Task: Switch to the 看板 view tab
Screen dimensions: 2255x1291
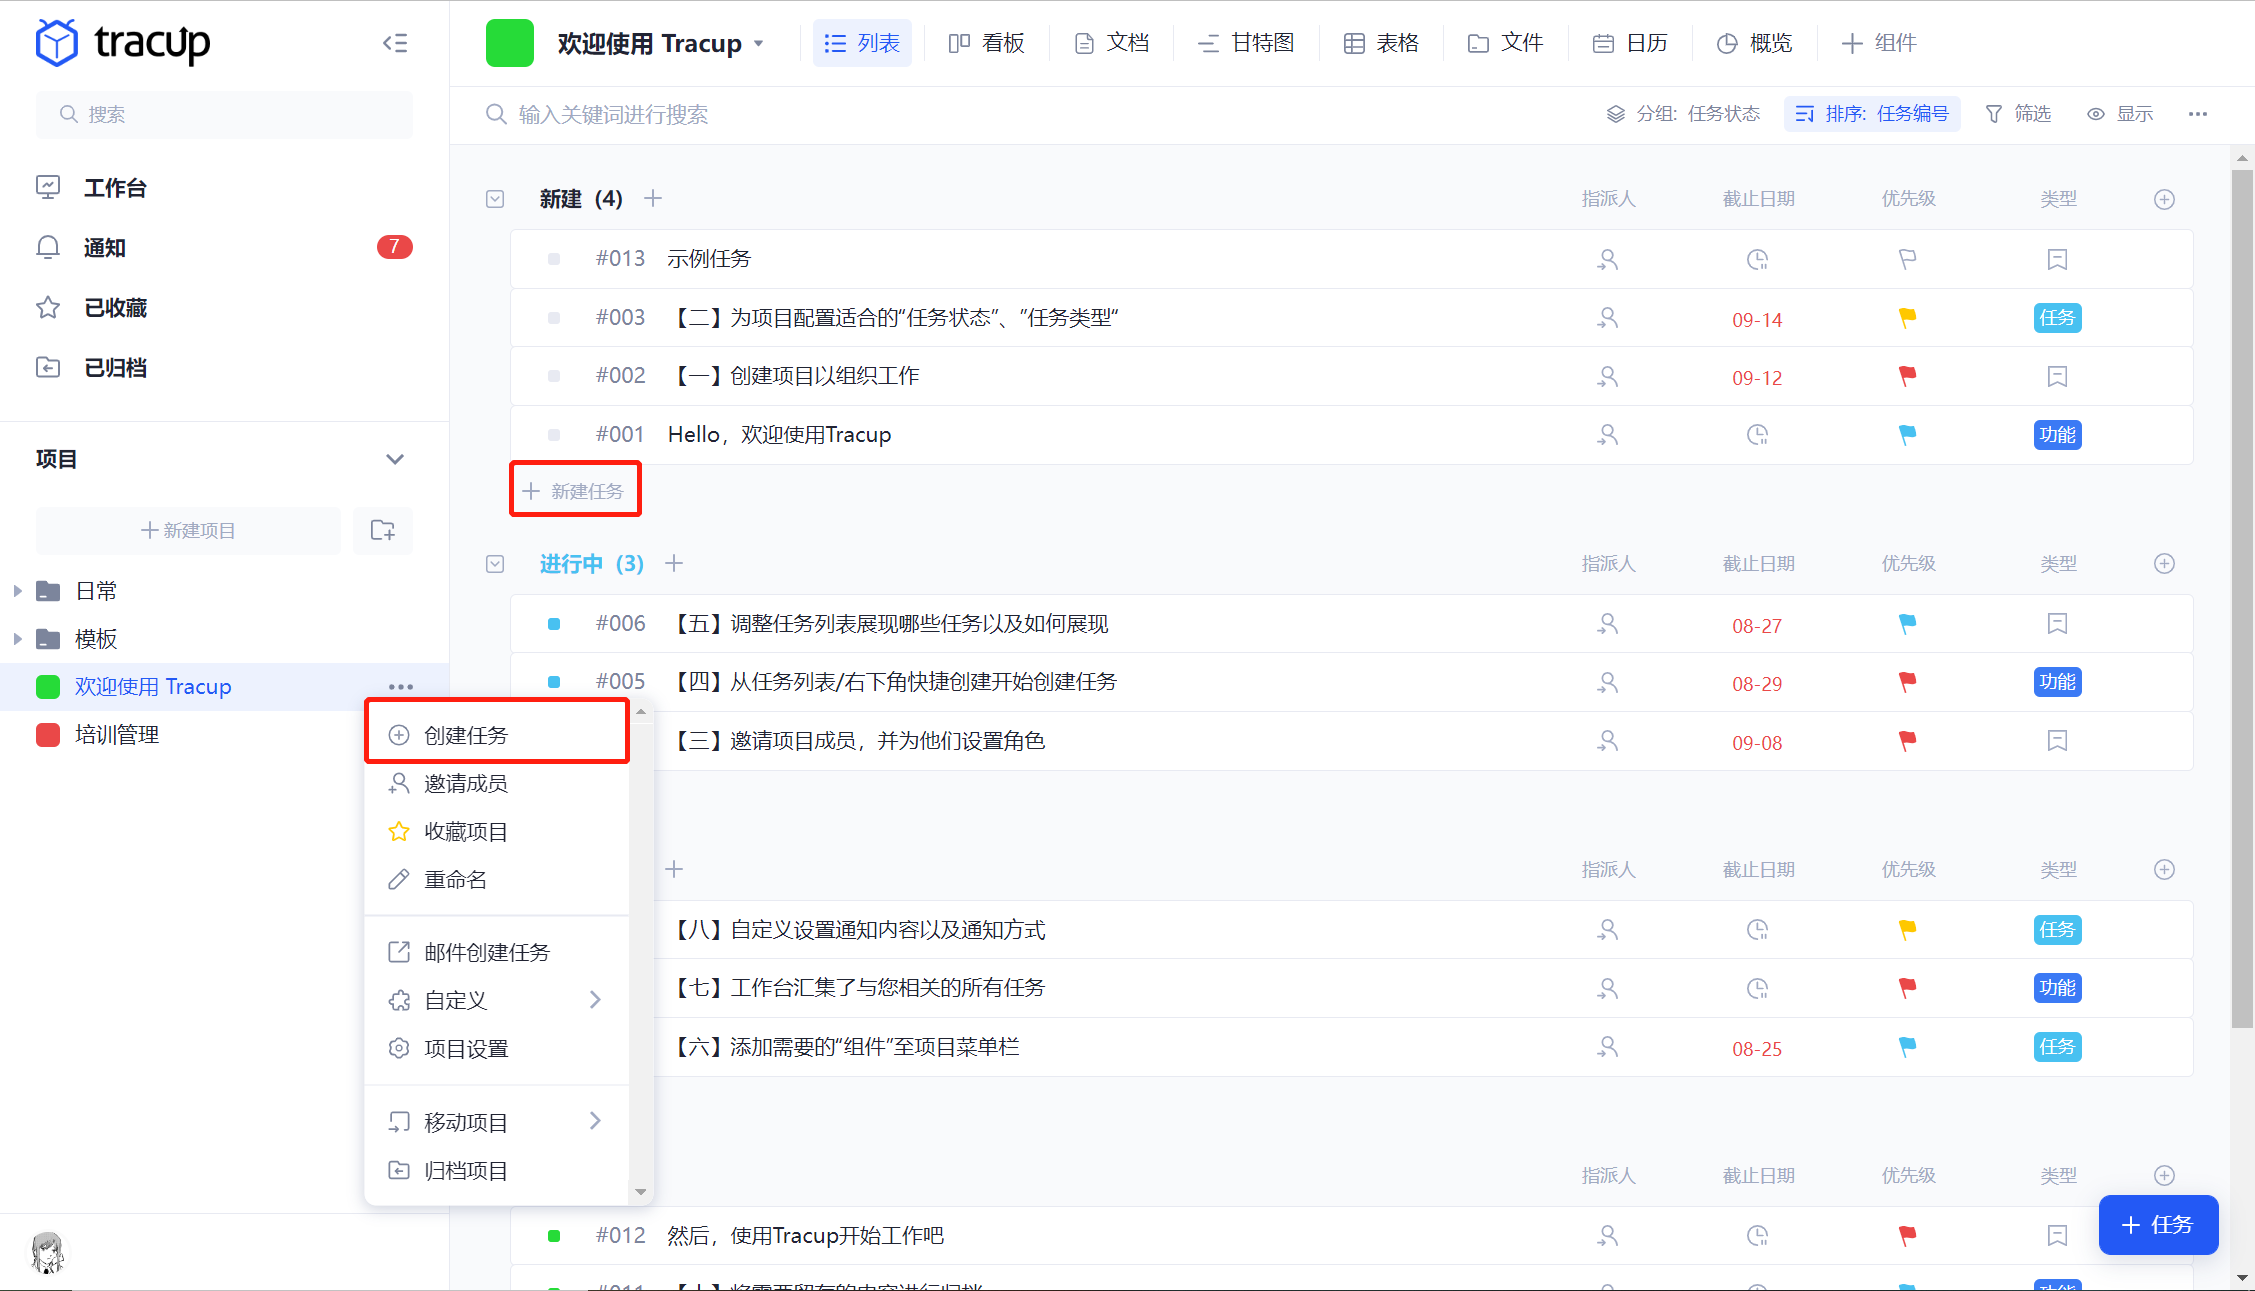Action: click(x=986, y=43)
